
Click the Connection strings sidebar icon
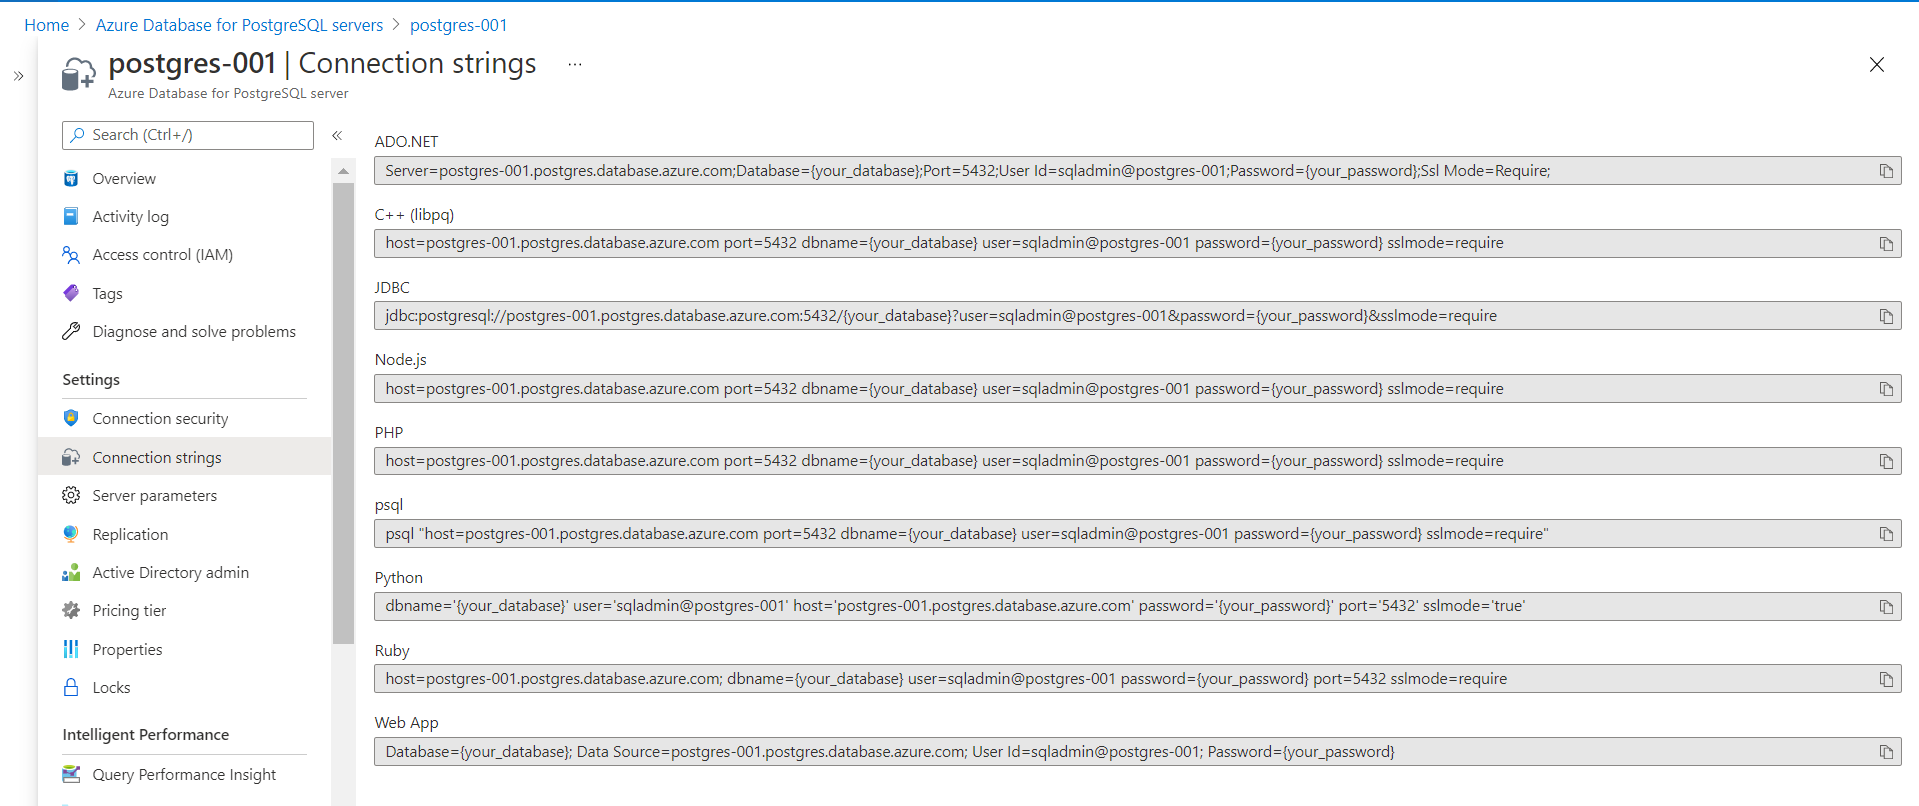pos(71,457)
